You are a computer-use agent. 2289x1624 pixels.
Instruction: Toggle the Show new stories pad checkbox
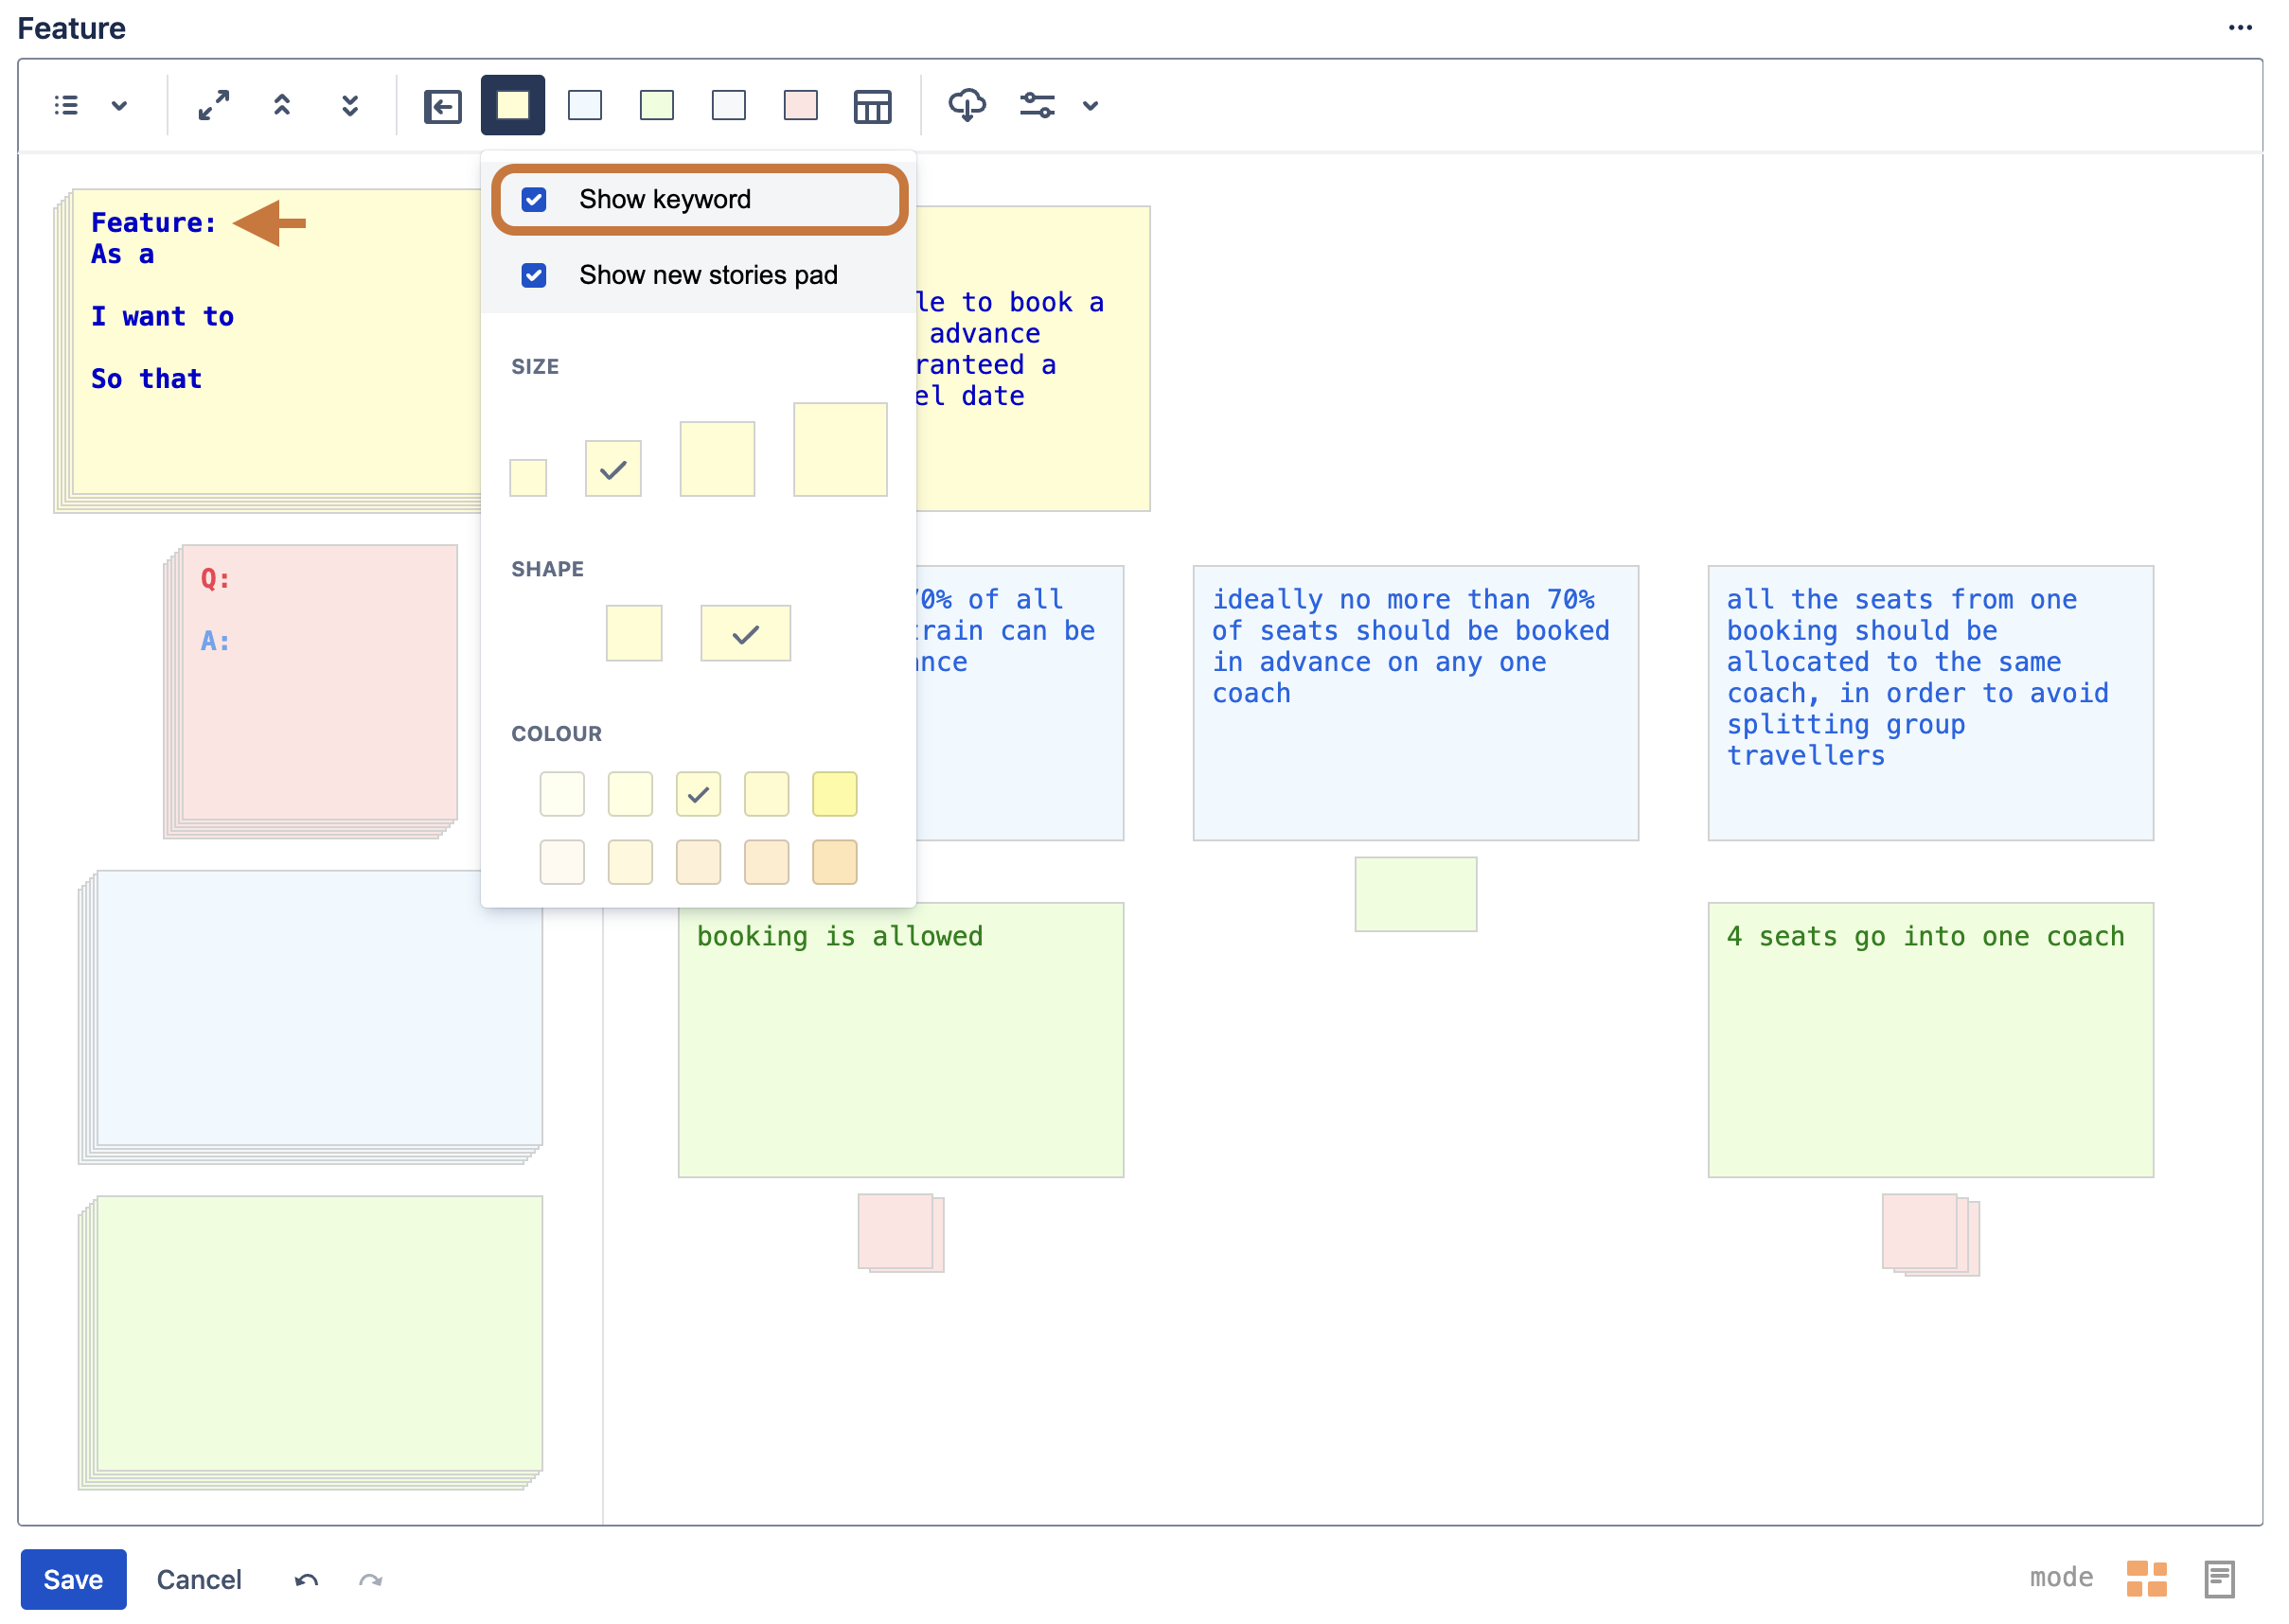coord(534,275)
